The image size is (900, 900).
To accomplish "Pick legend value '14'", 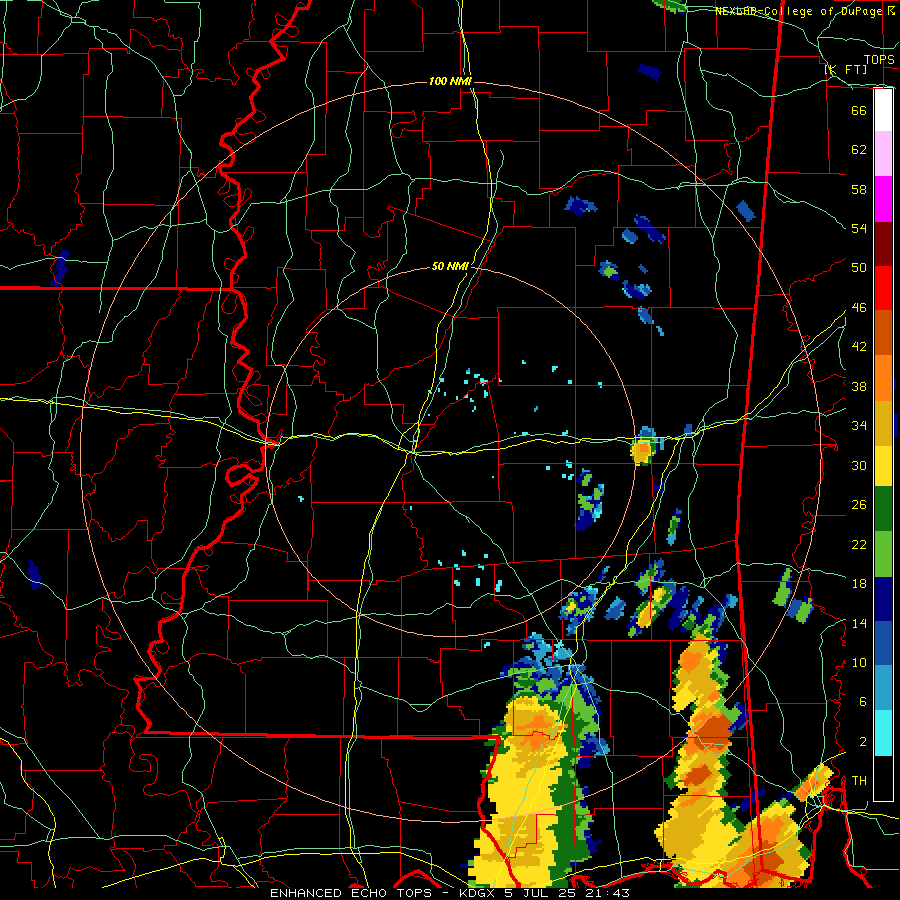I will 859,623.
